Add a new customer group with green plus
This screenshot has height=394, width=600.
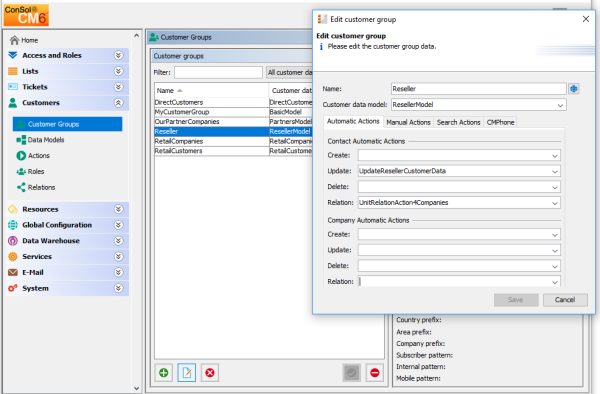pos(163,373)
